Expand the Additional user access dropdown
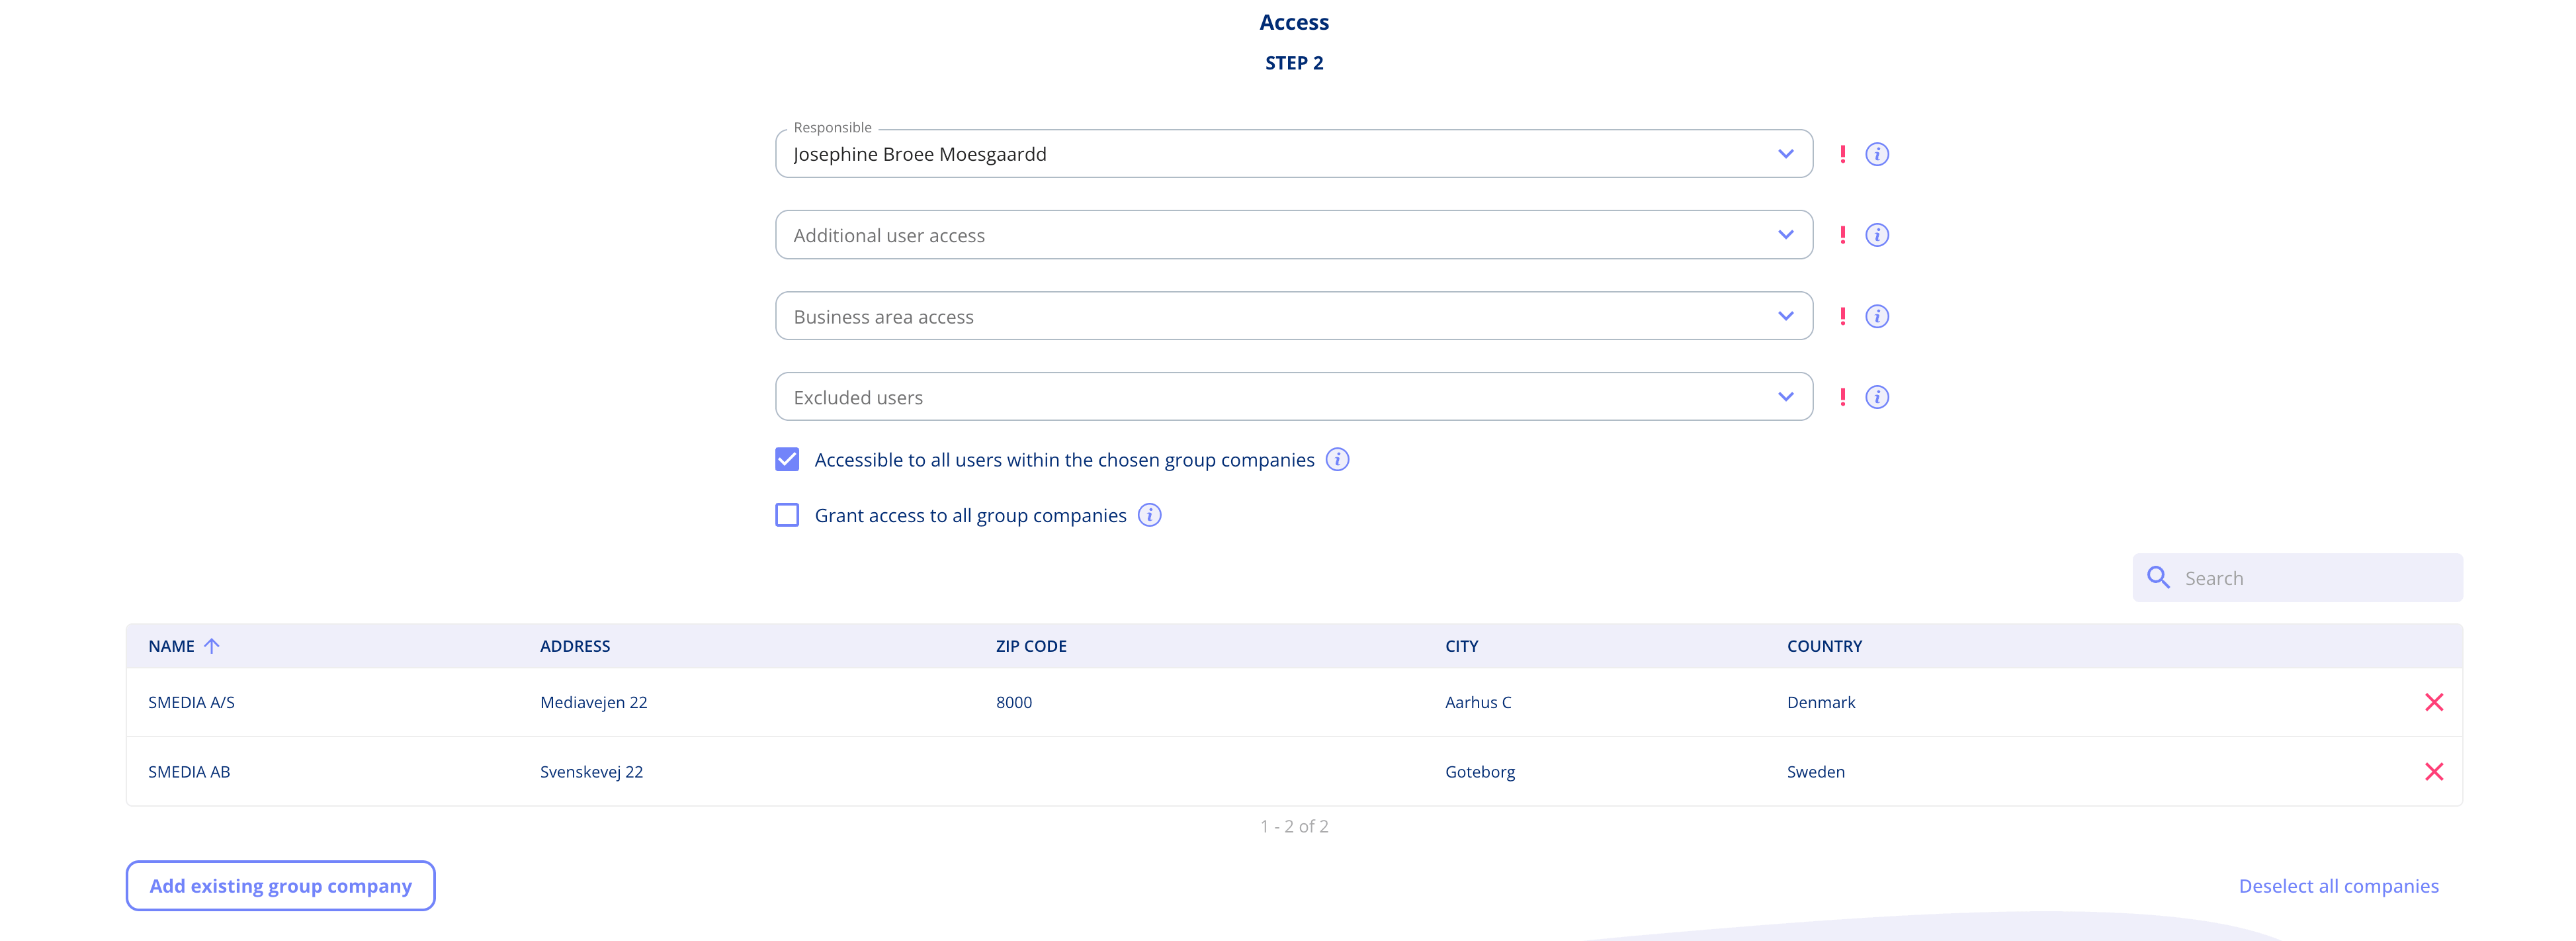This screenshot has height=941, width=2576. 1785,235
